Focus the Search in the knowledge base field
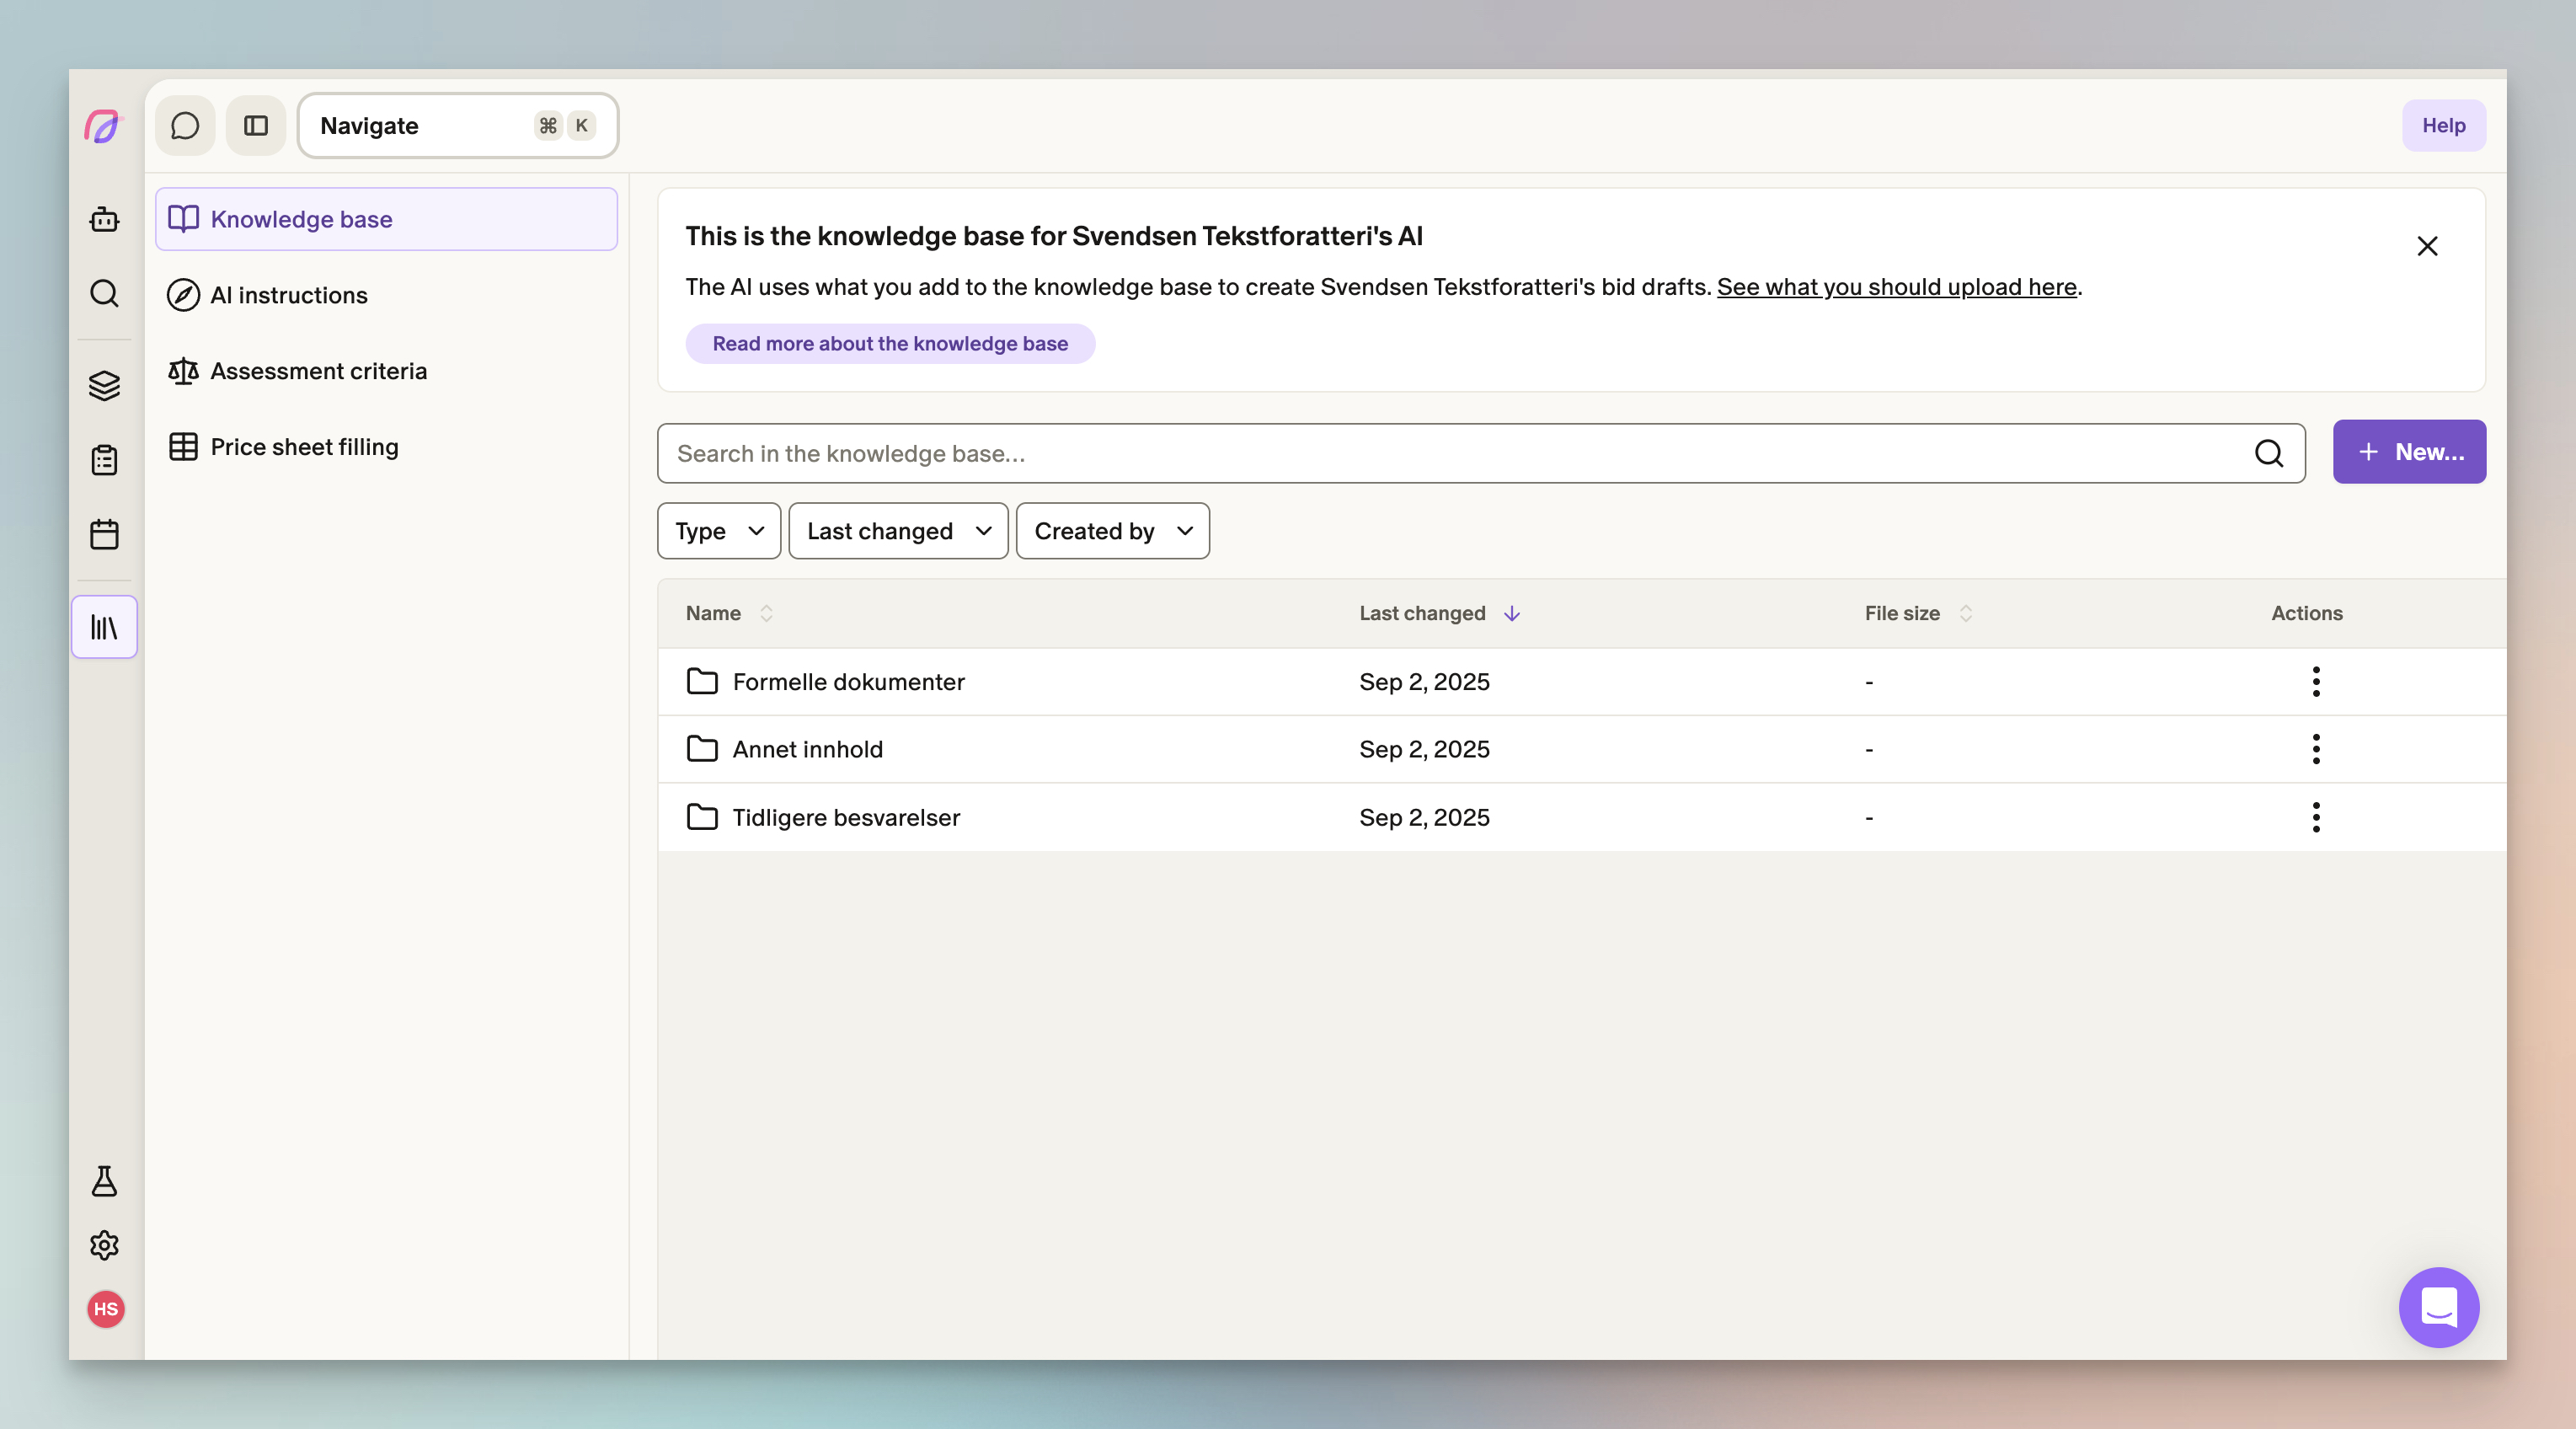The width and height of the screenshot is (2576, 1429). (1481, 454)
